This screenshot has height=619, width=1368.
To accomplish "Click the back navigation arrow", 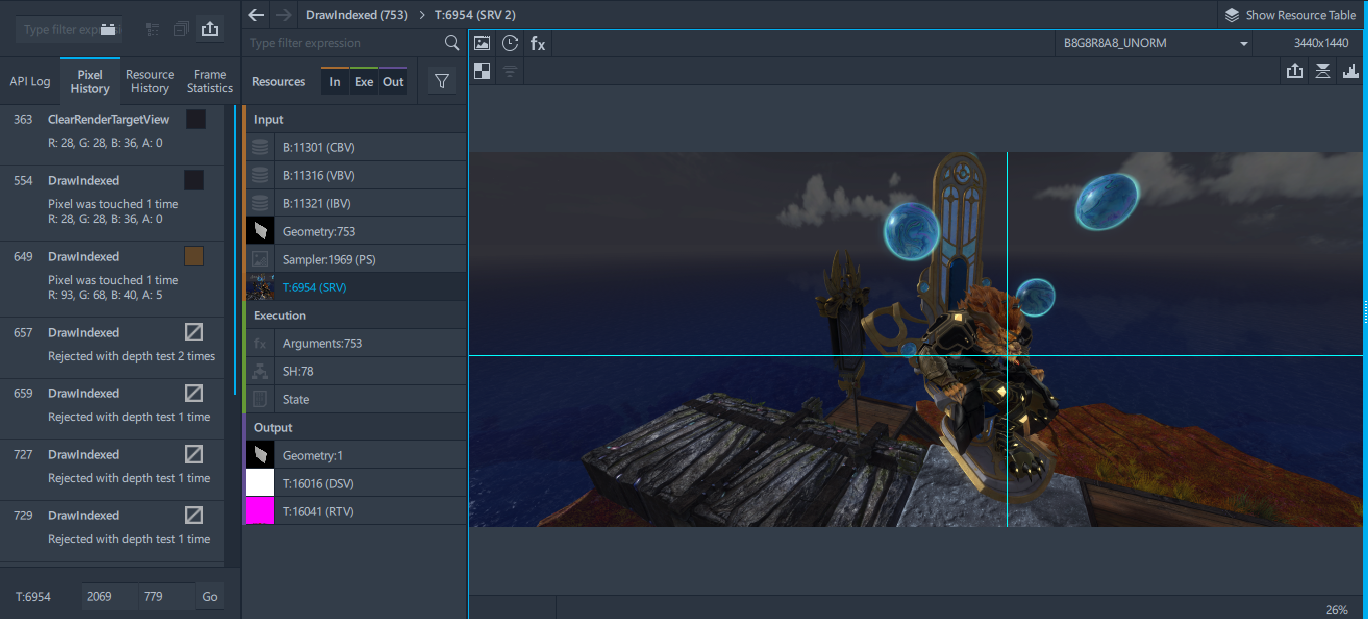I will click(256, 15).
